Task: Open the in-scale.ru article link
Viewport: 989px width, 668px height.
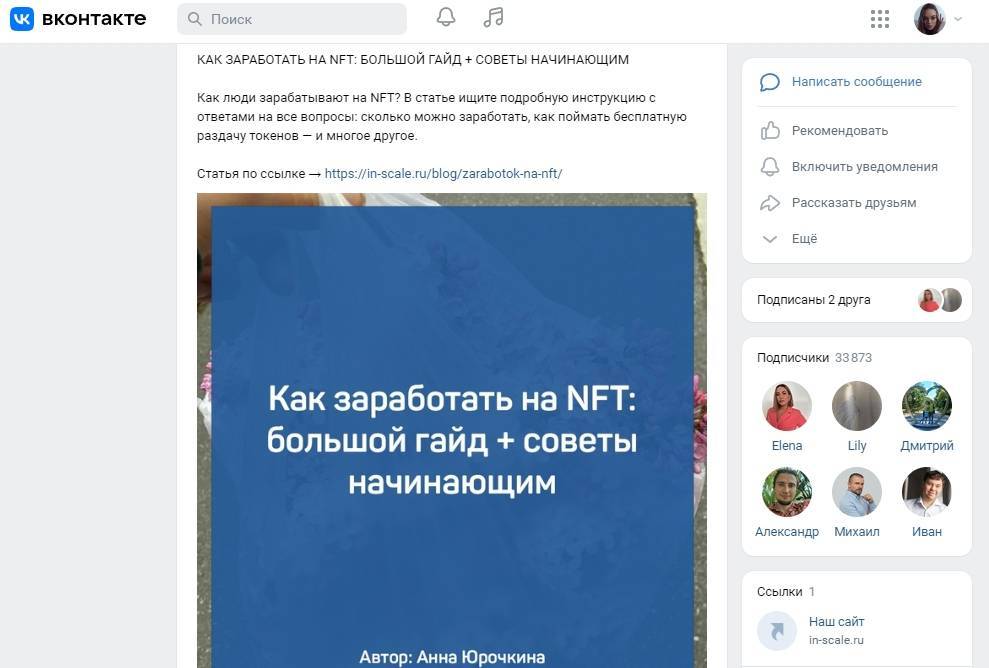Action: [443, 173]
